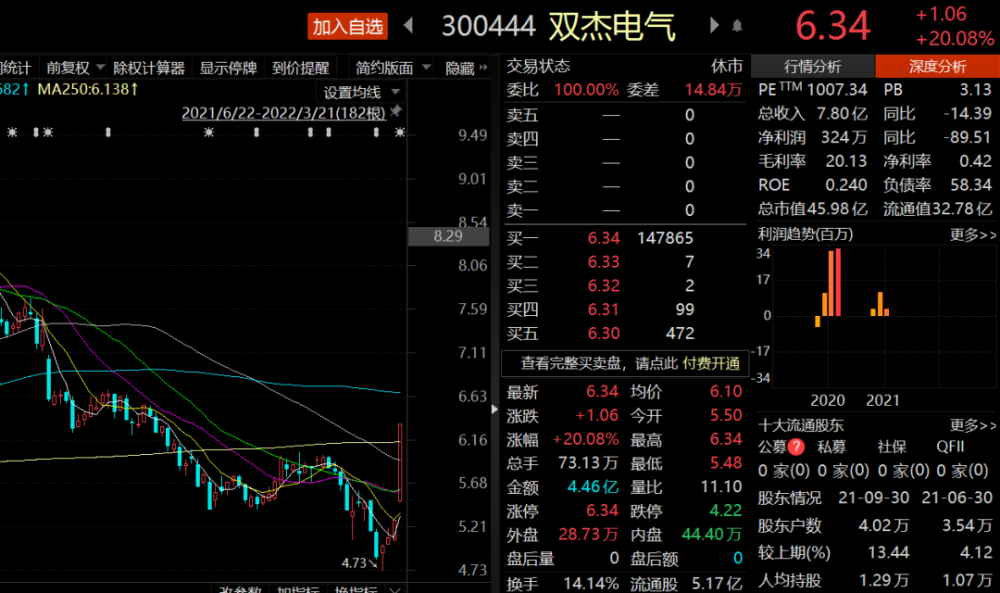Click 更多>> beside 利润趋势
Screen dimensions: 1000x593
point(973,235)
